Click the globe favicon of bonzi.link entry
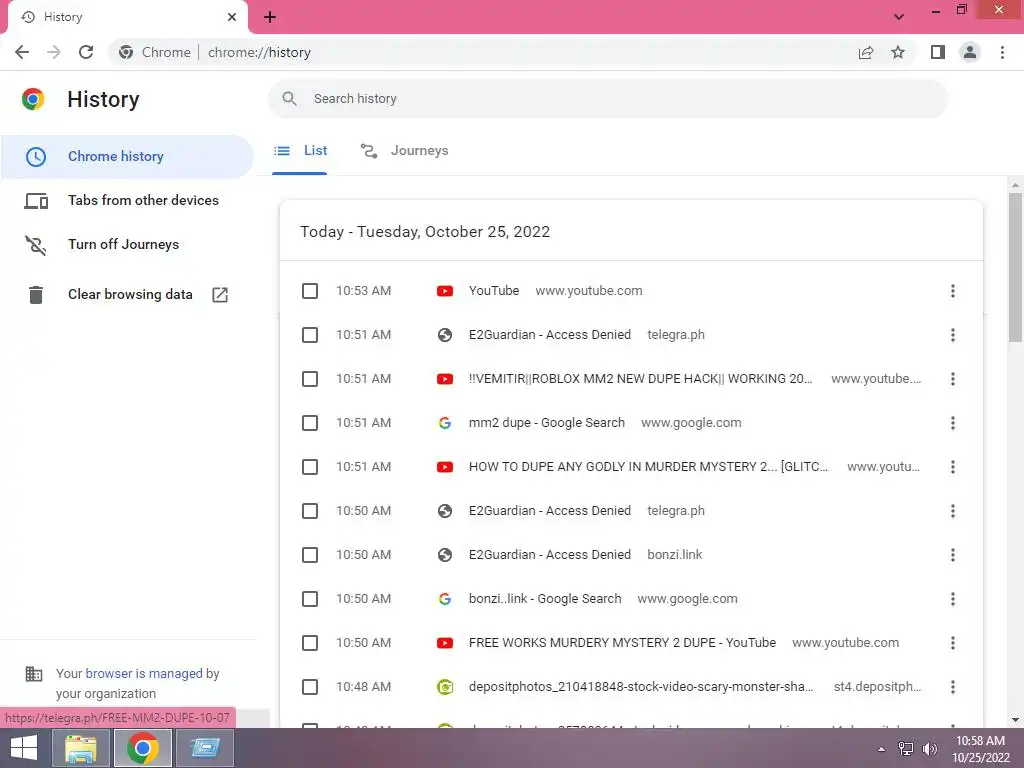The image size is (1024, 768). pyautogui.click(x=445, y=555)
